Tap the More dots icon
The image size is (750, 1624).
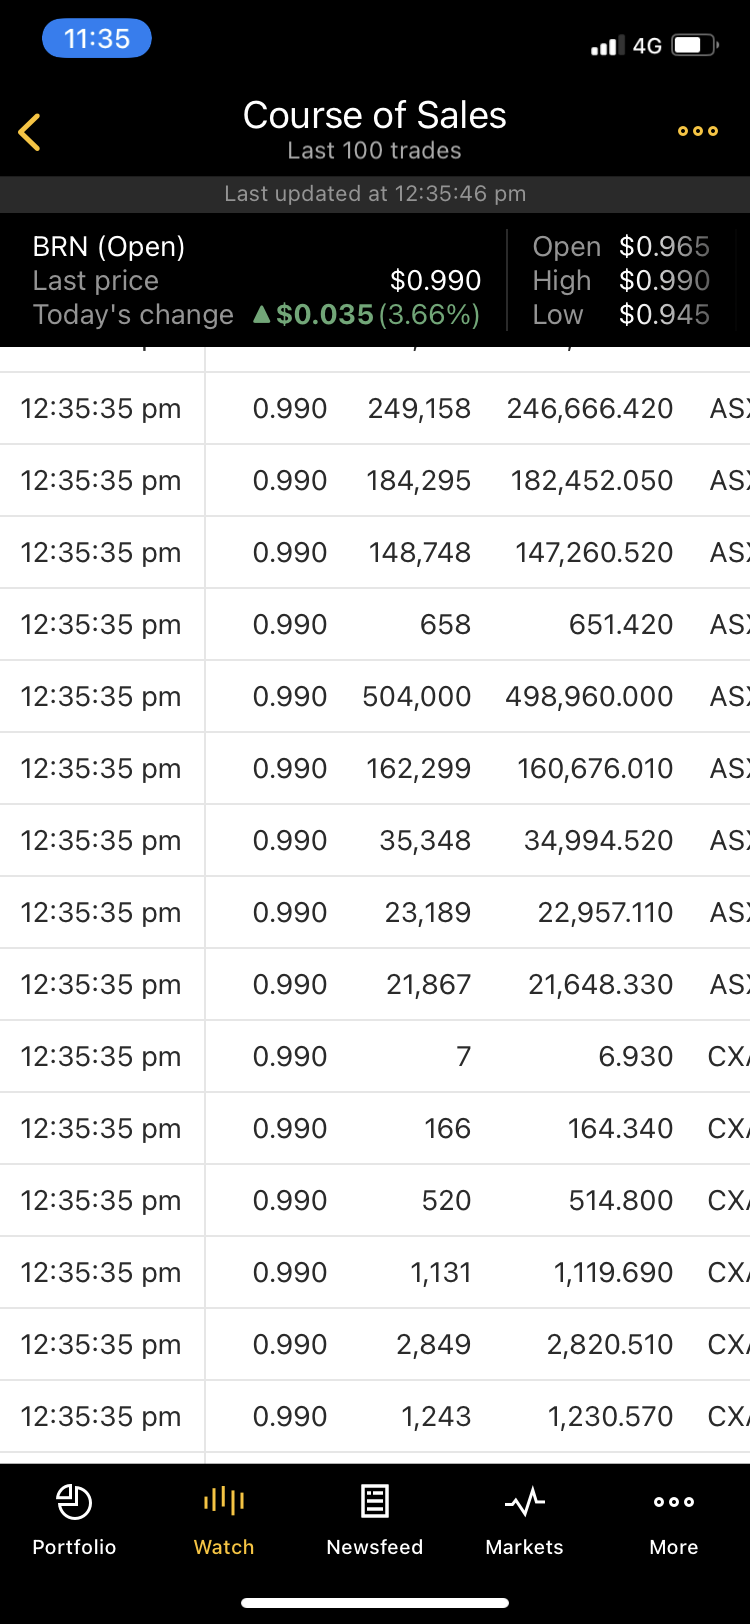[674, 1501]
